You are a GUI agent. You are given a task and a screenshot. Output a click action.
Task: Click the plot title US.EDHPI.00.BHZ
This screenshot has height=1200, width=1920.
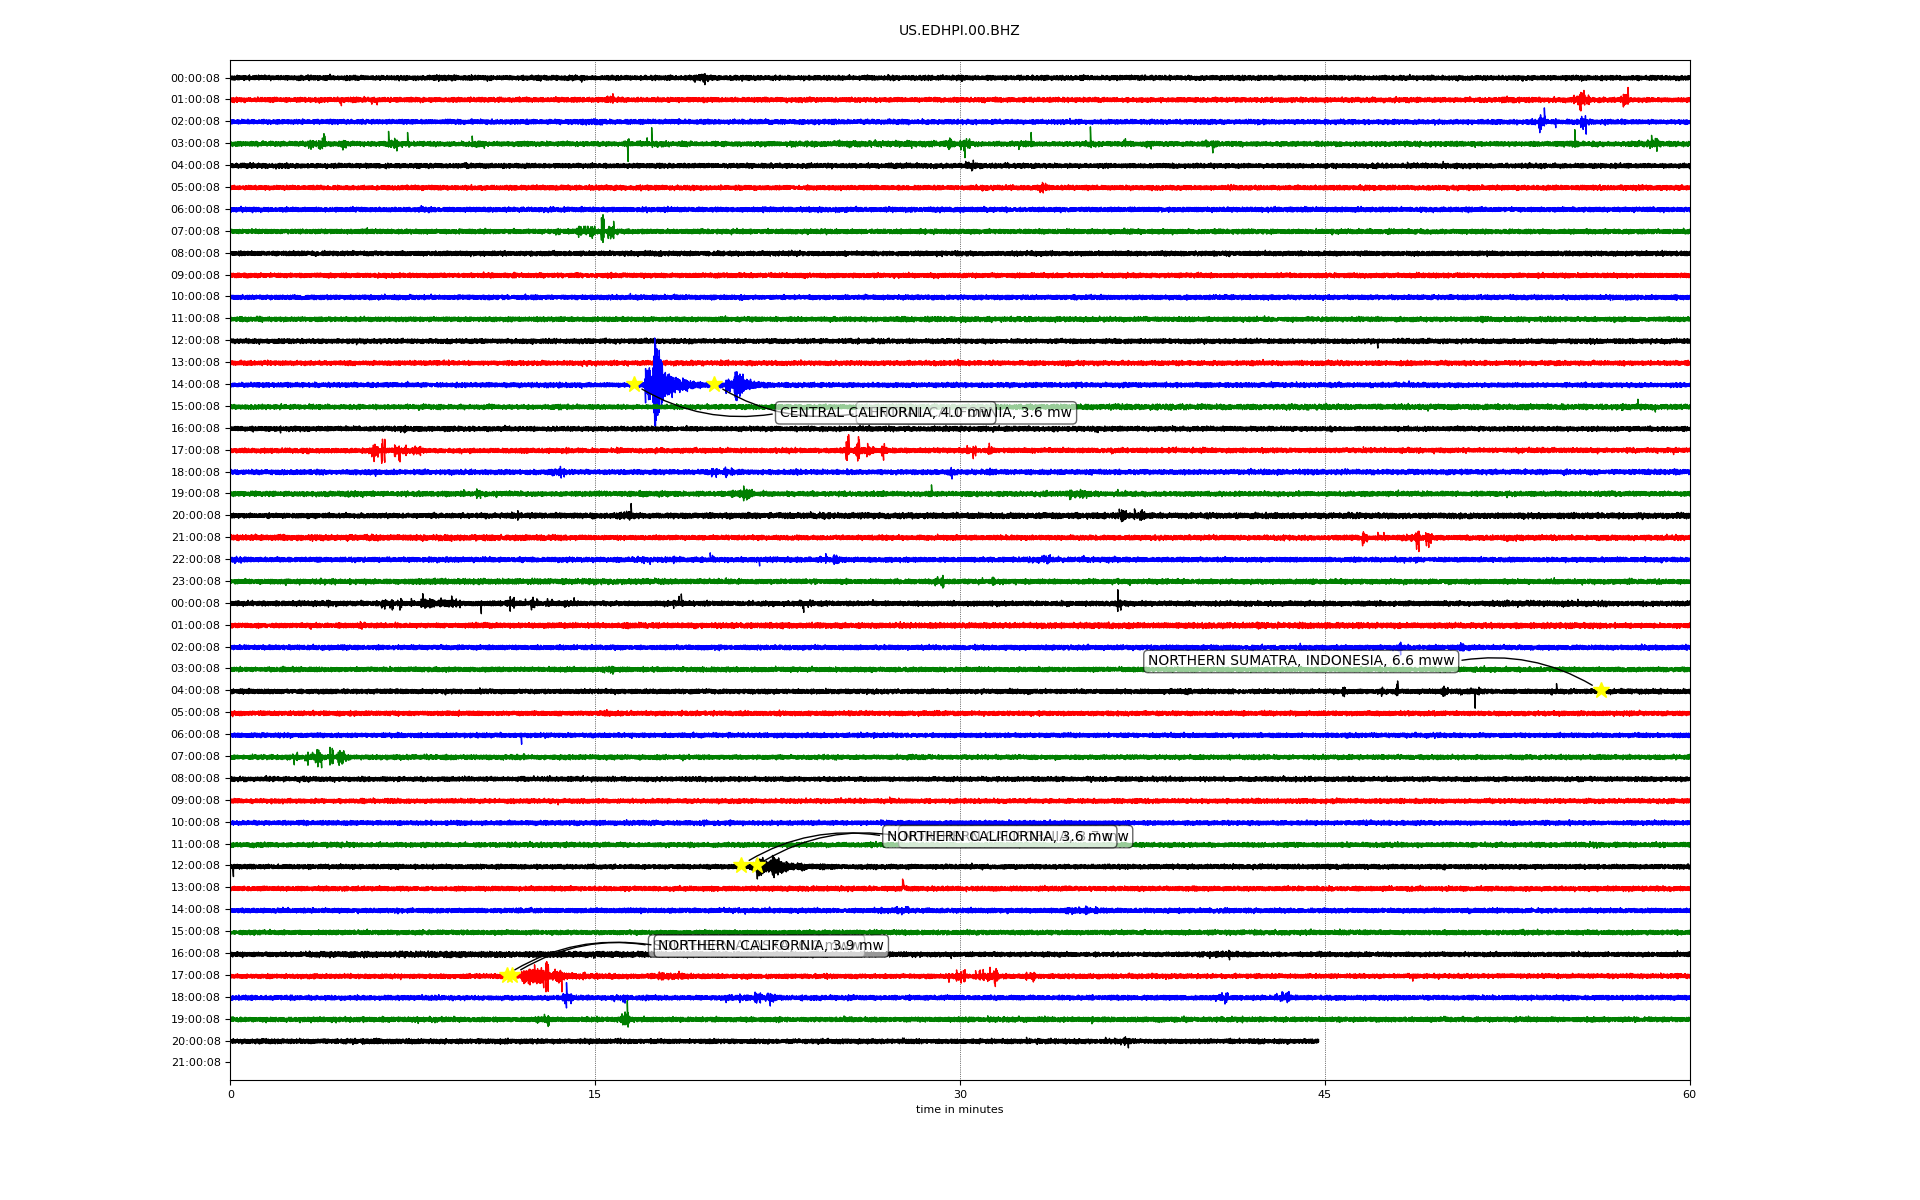coord(958,31)
